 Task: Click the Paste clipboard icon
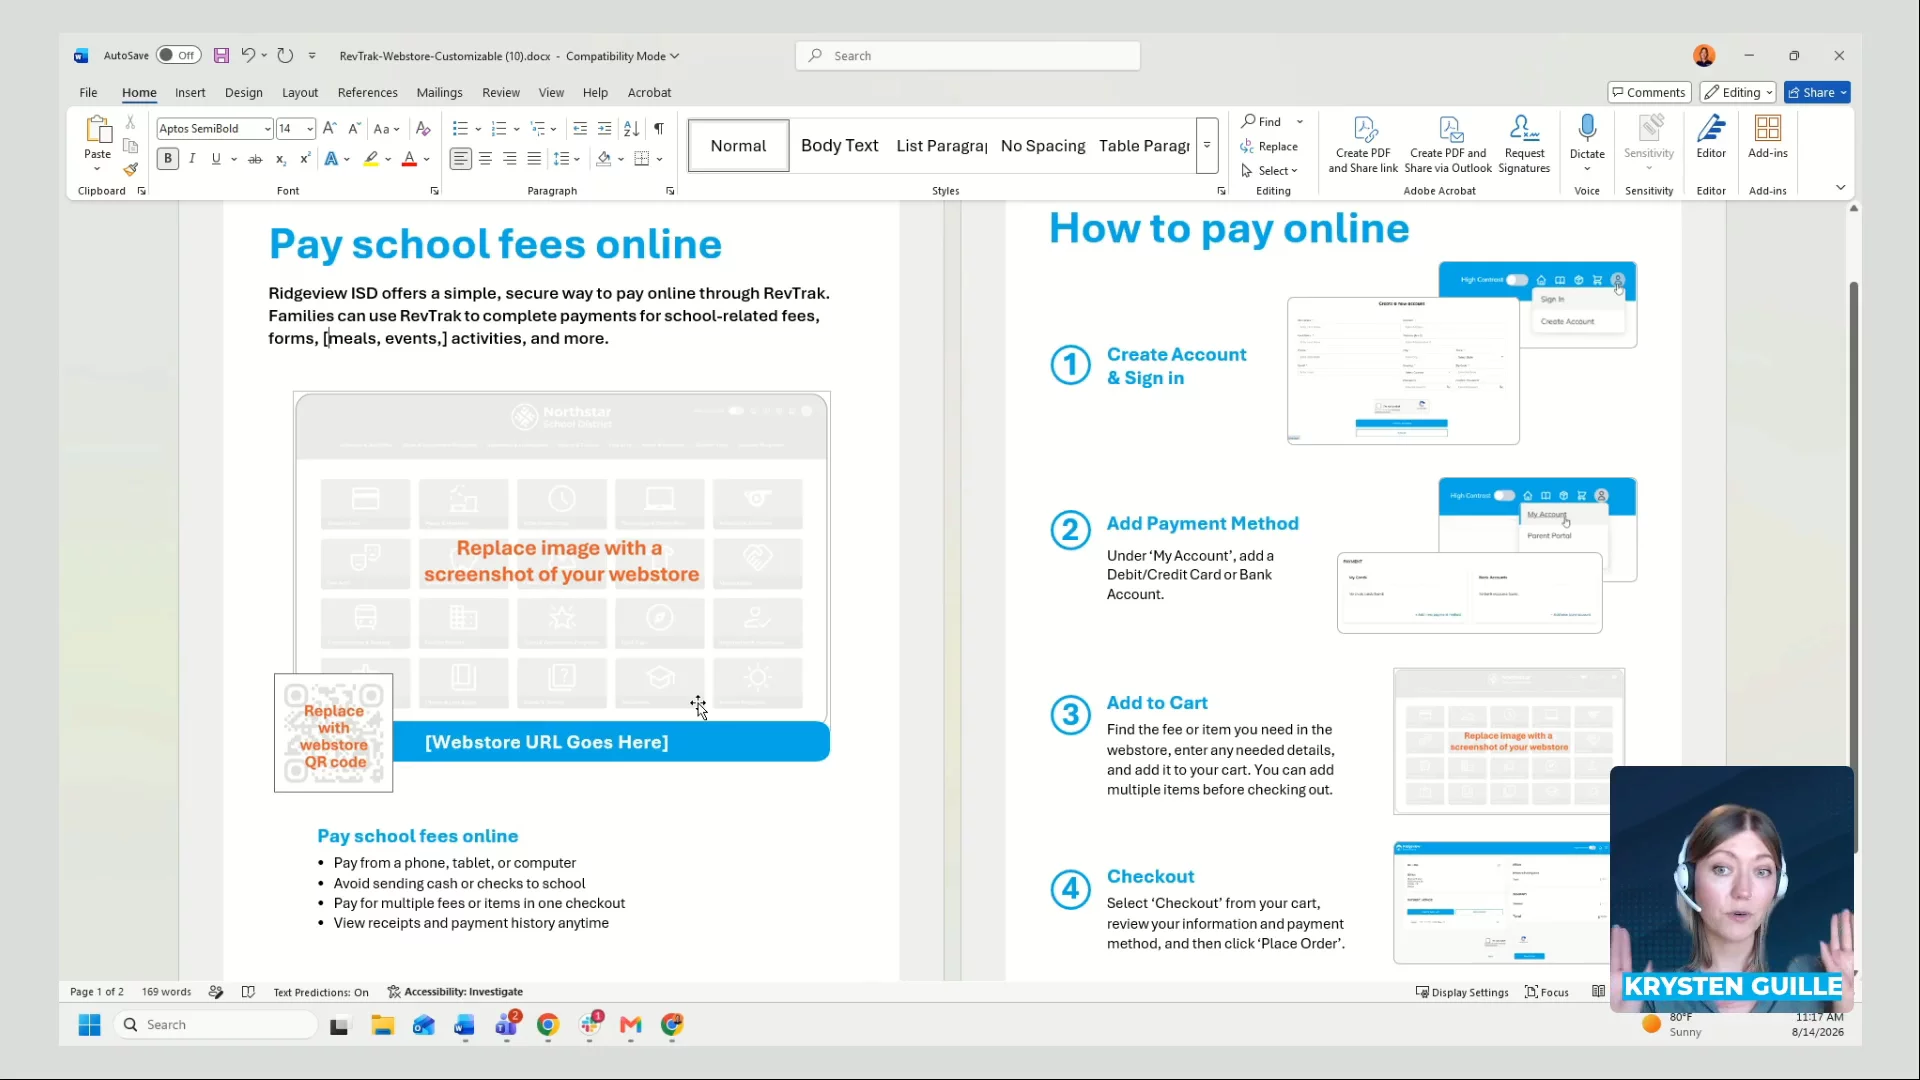click(98, 130)
